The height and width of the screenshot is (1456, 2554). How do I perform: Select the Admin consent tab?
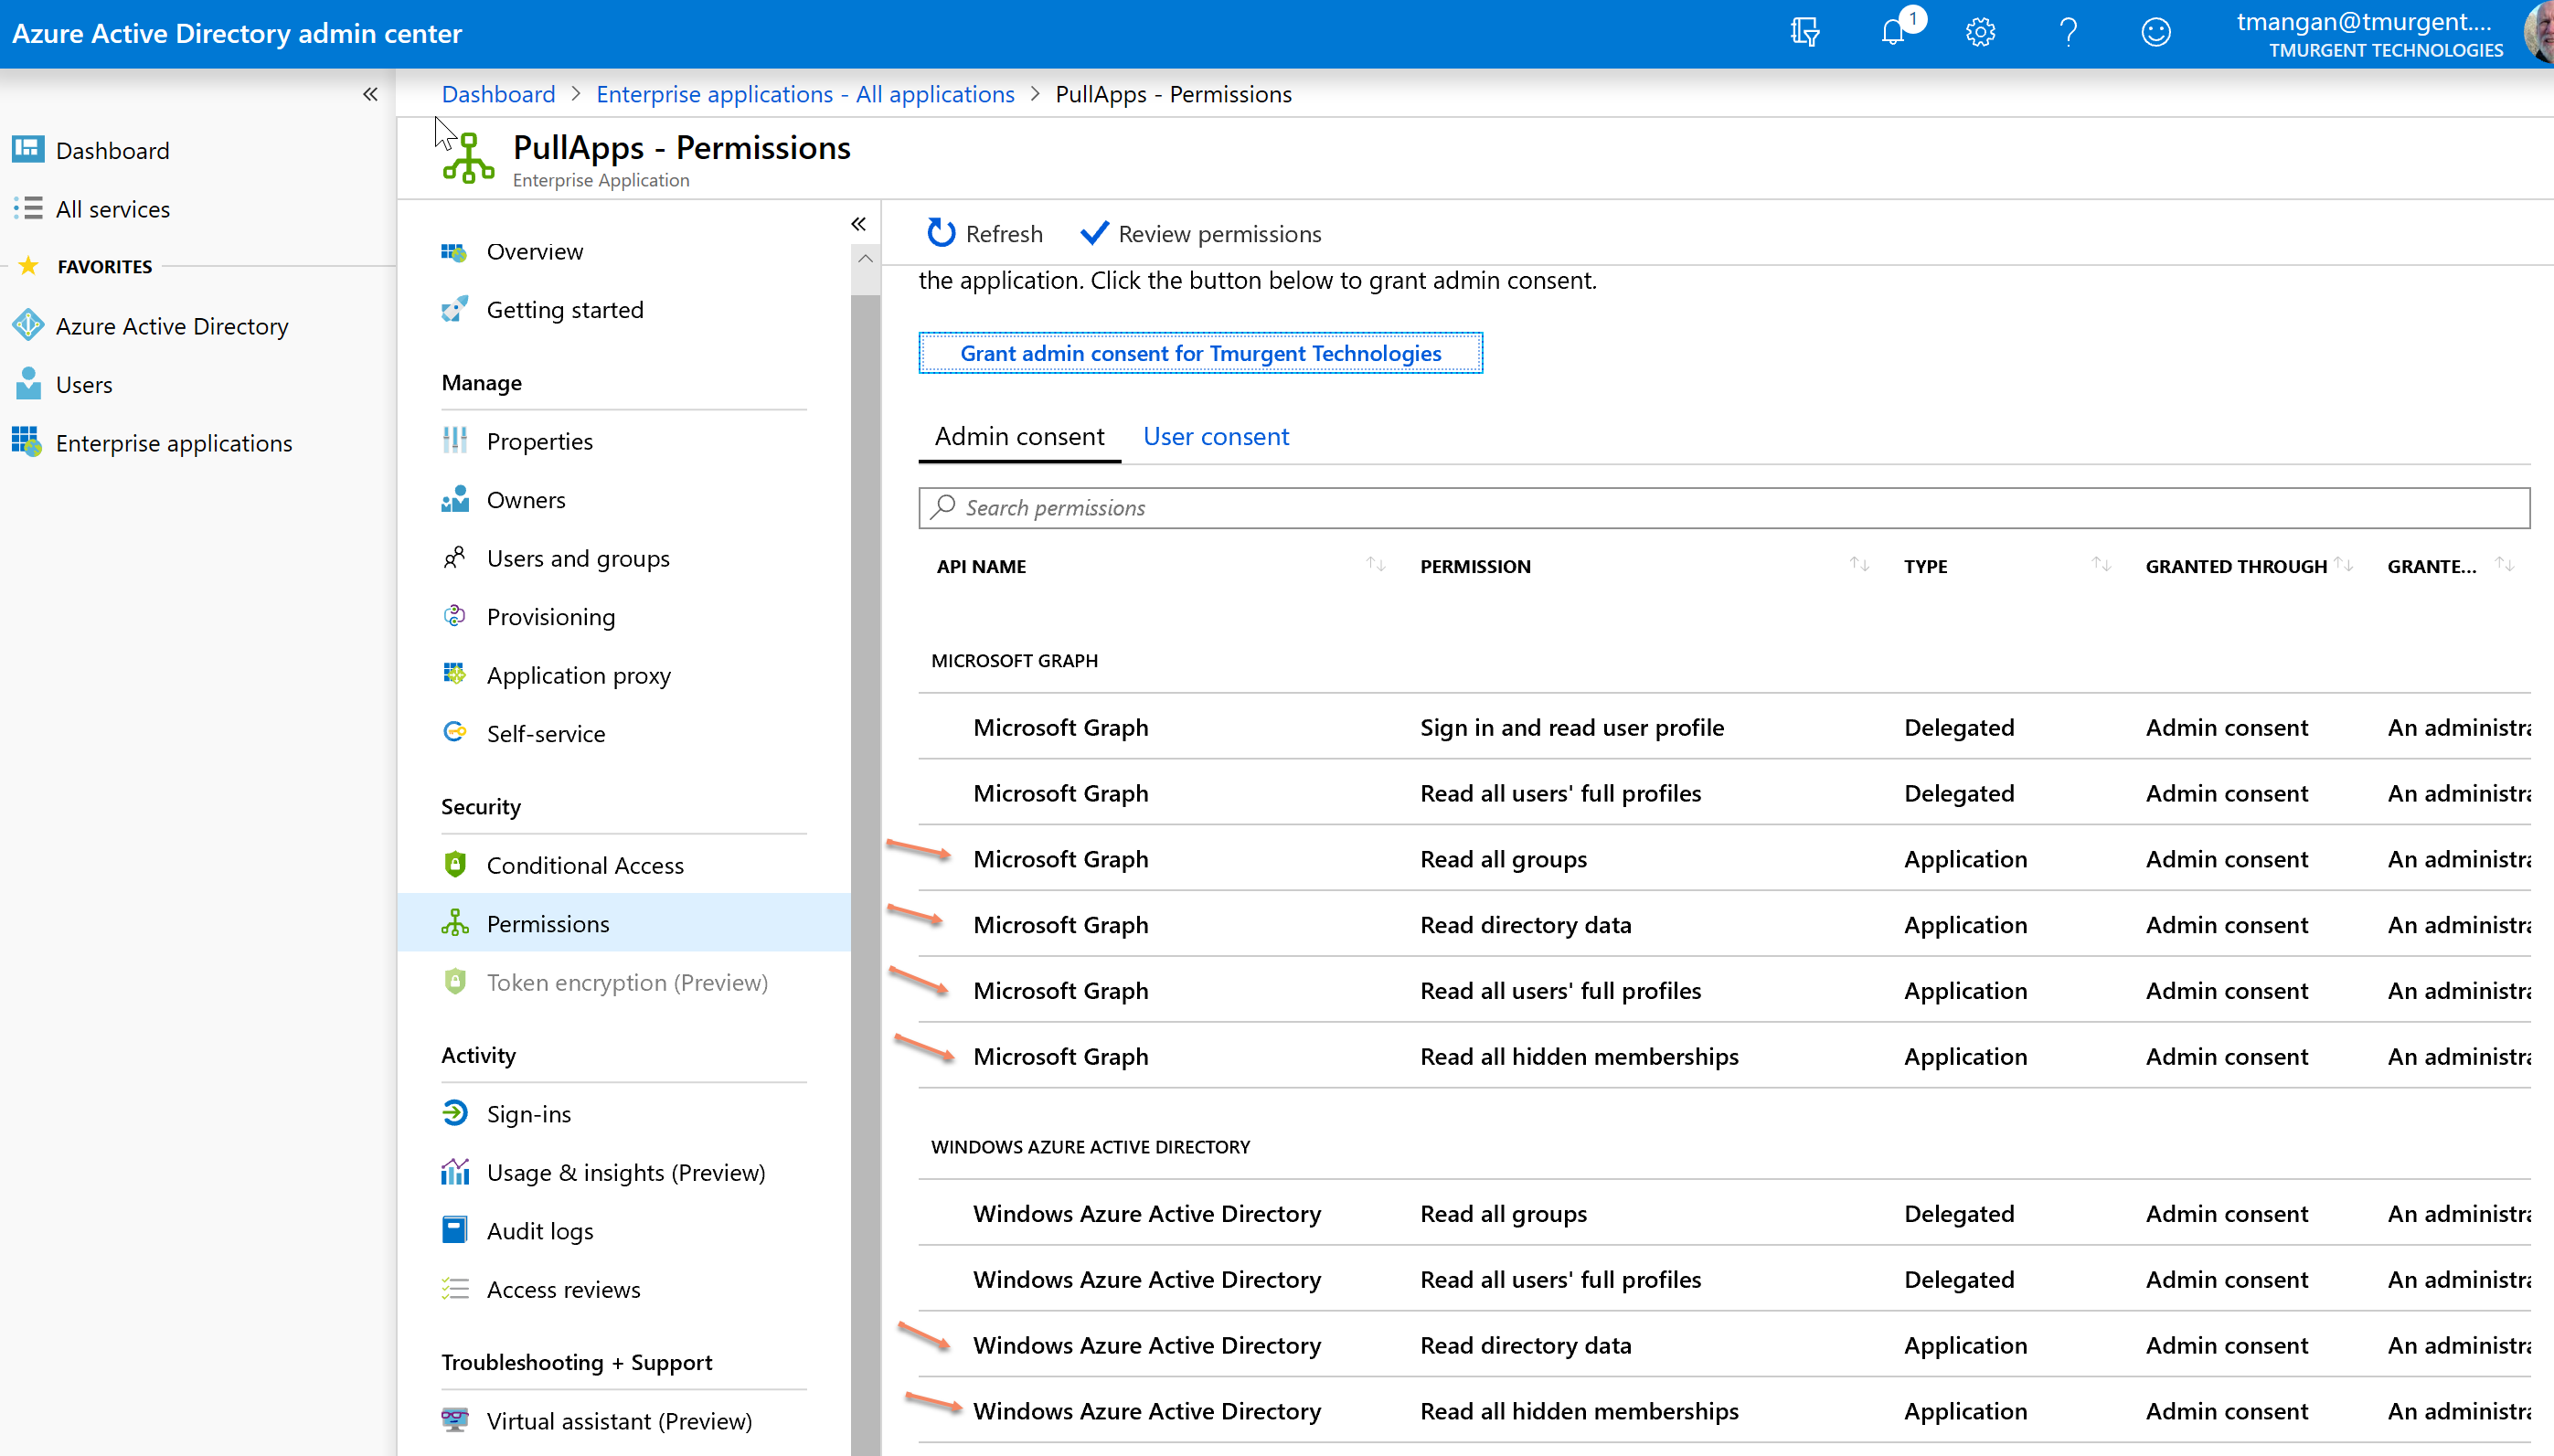(1019, 436)
